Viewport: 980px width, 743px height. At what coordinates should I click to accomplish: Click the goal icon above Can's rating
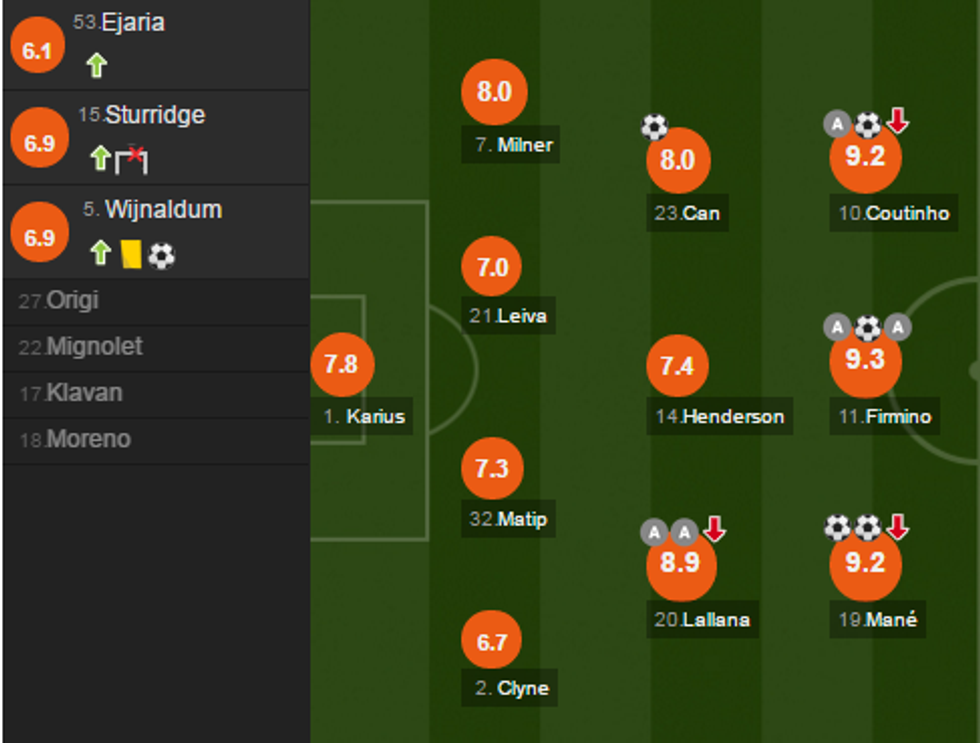point(654,127)
